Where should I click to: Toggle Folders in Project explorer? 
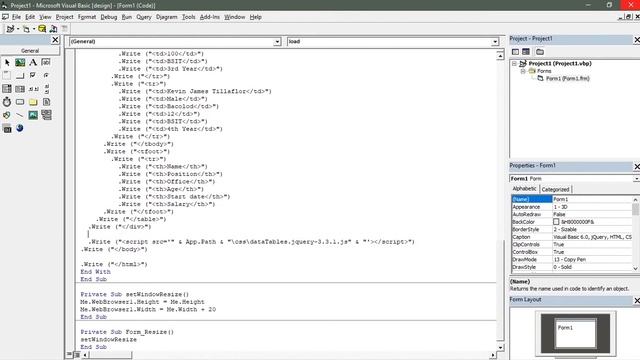click(540, 52)
